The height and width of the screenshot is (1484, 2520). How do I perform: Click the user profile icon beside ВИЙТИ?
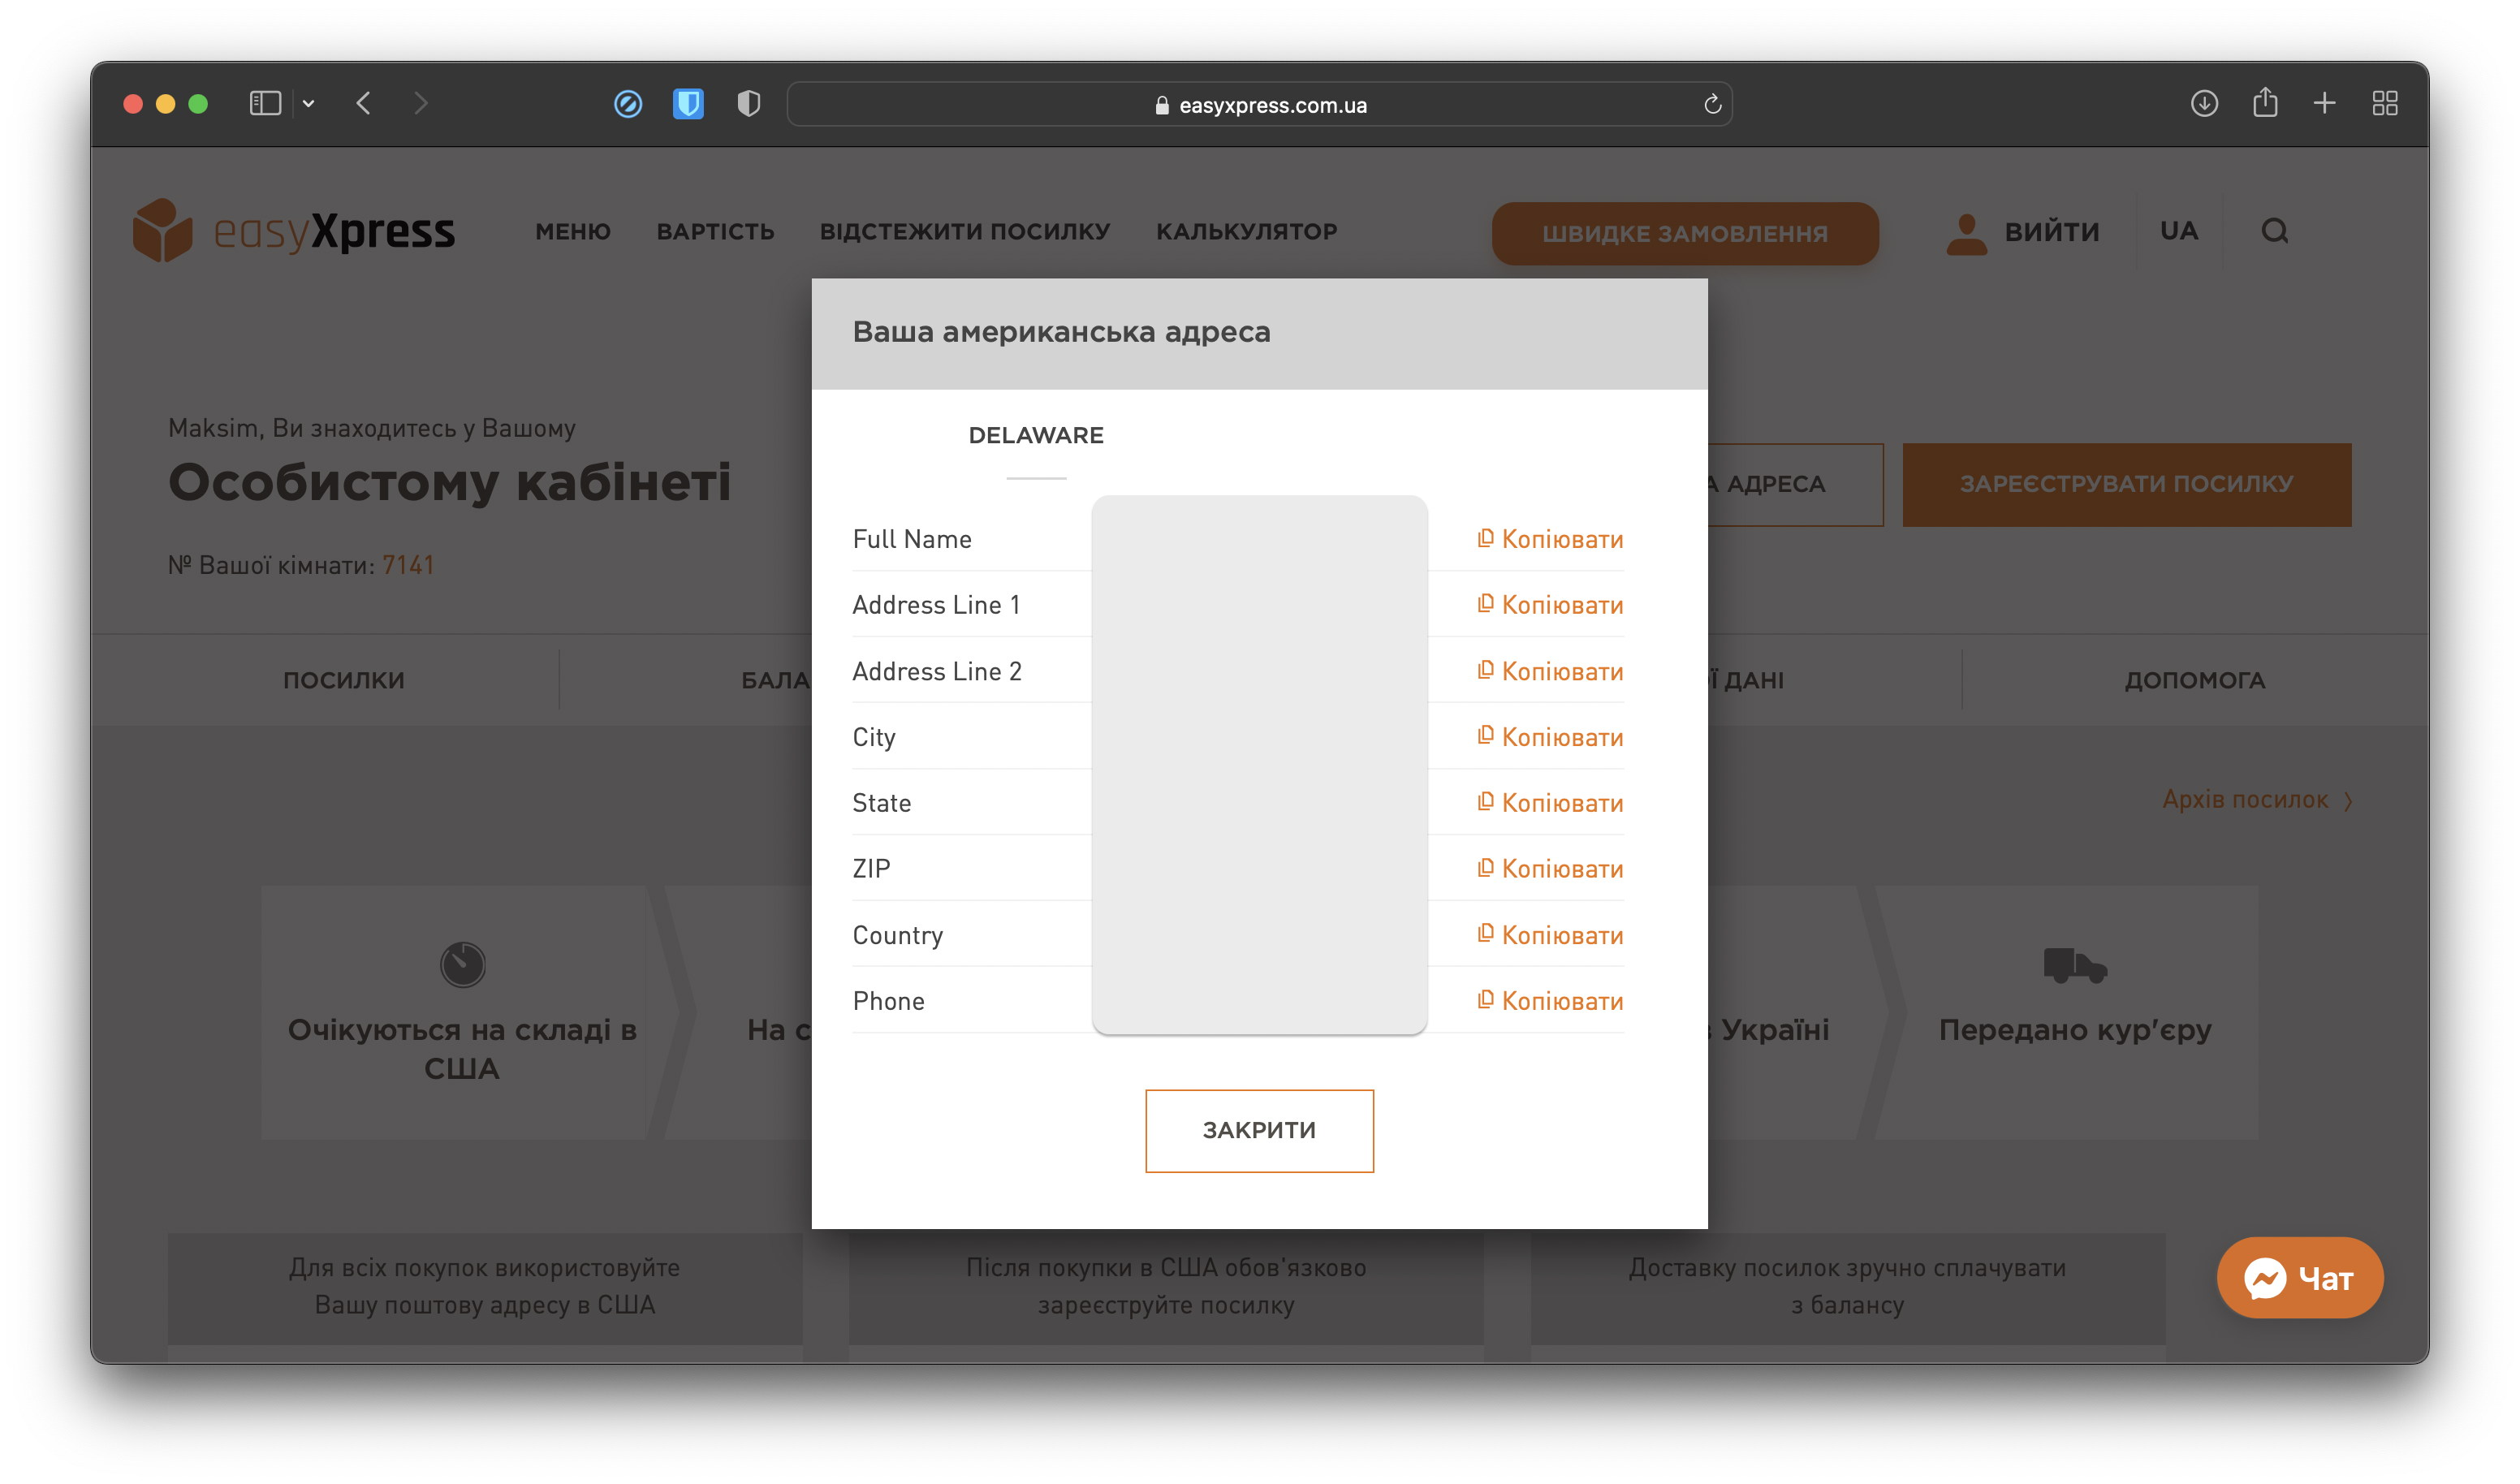[x=1967, y=233]
